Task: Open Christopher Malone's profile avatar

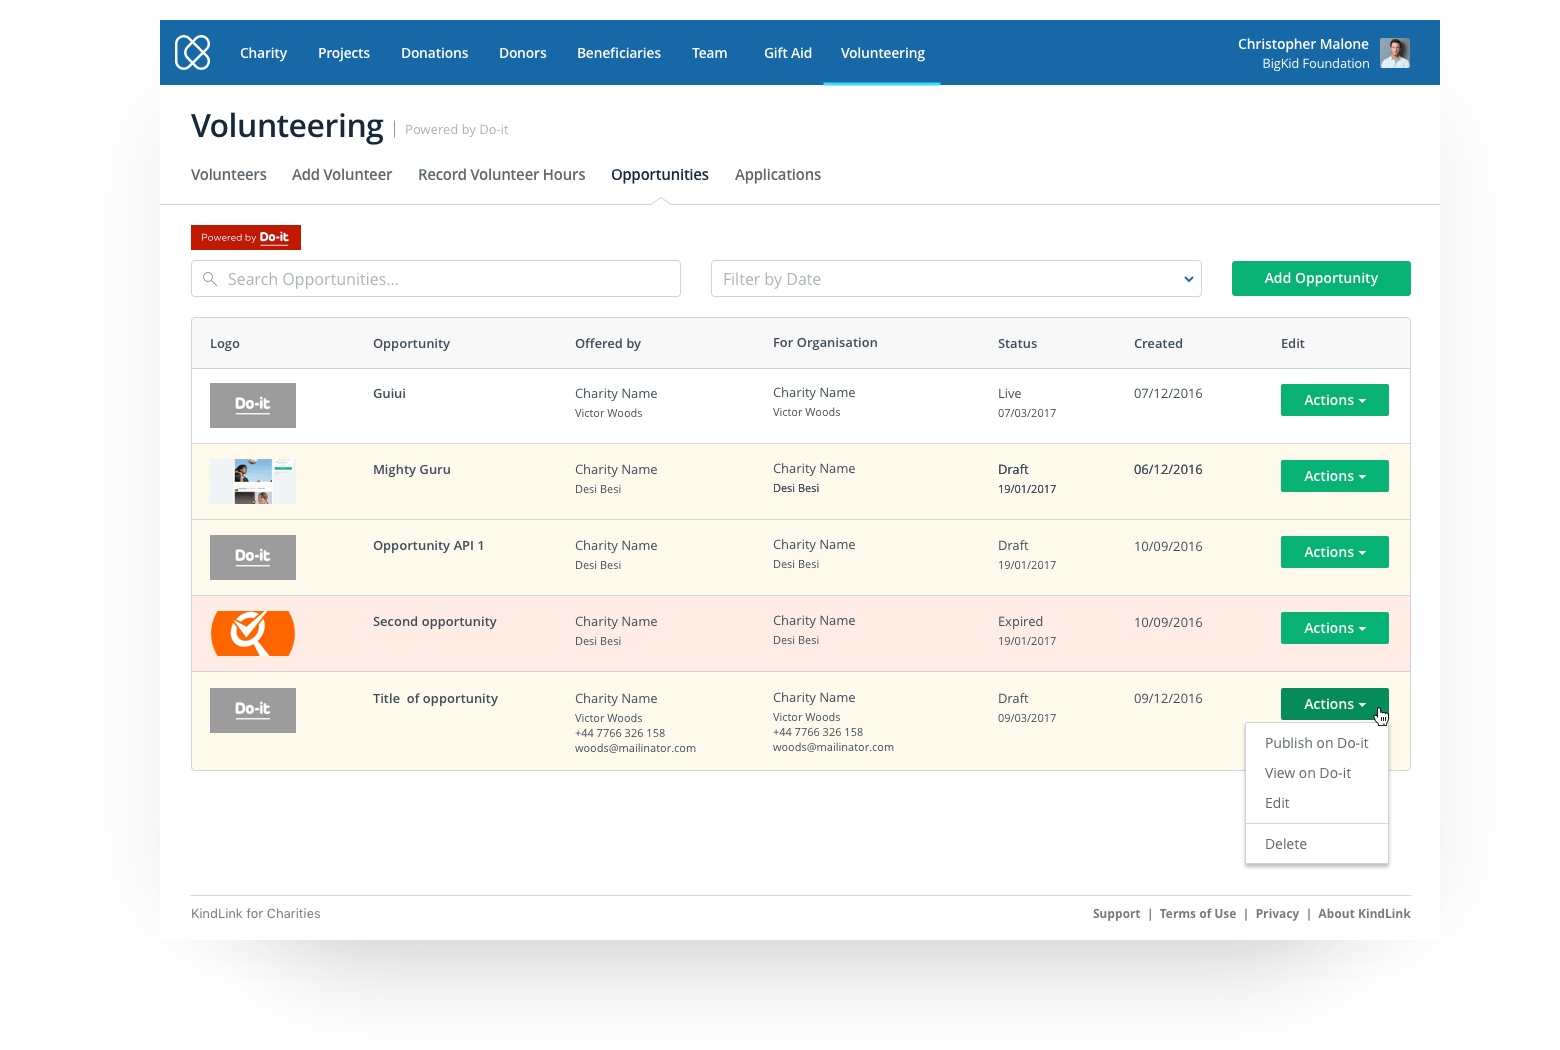Action: coord(1395,53)
